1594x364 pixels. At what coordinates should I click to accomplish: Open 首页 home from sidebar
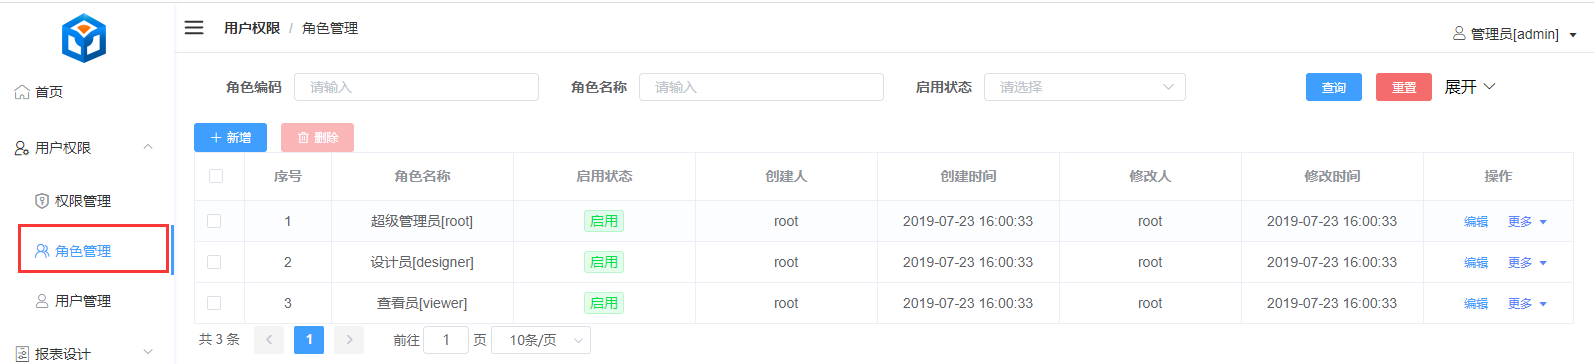[x=39, y=92]
